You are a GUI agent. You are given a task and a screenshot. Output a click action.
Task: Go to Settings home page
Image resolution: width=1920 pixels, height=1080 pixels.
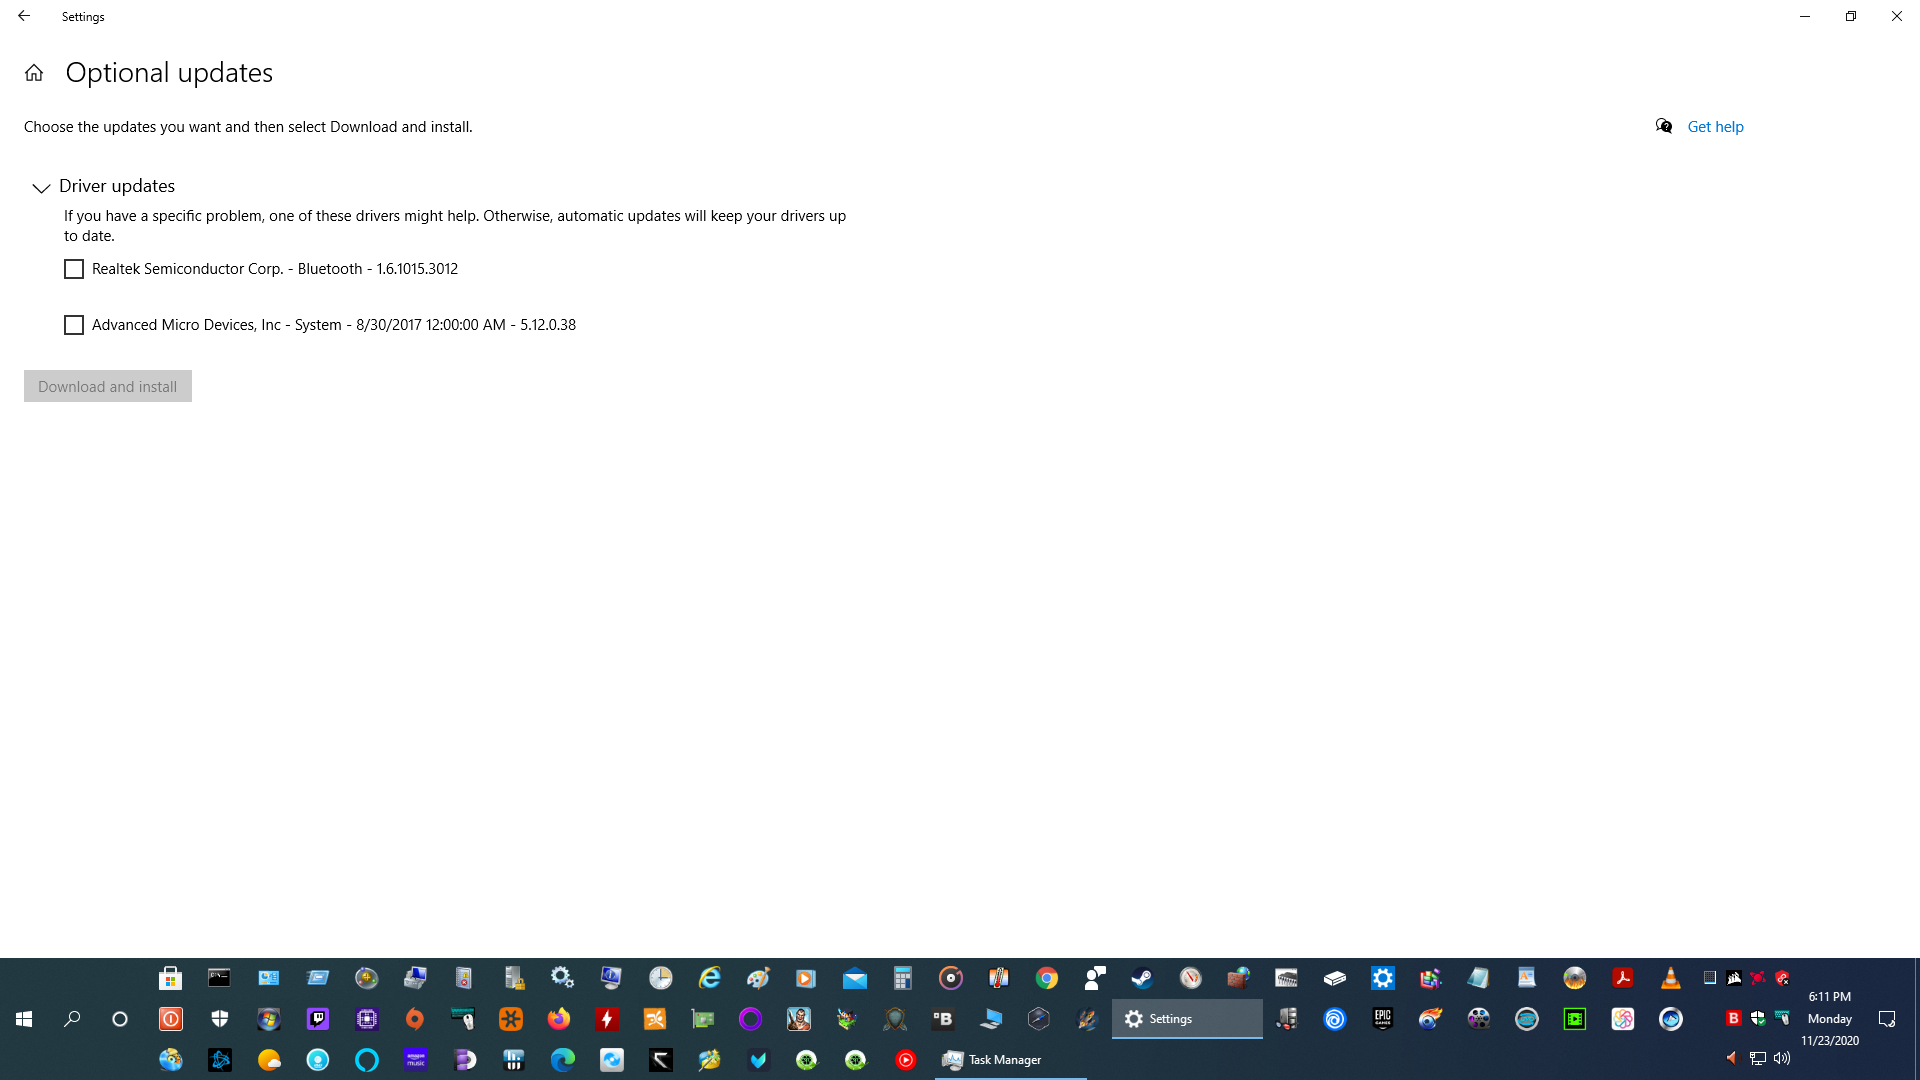click(34, 73)
